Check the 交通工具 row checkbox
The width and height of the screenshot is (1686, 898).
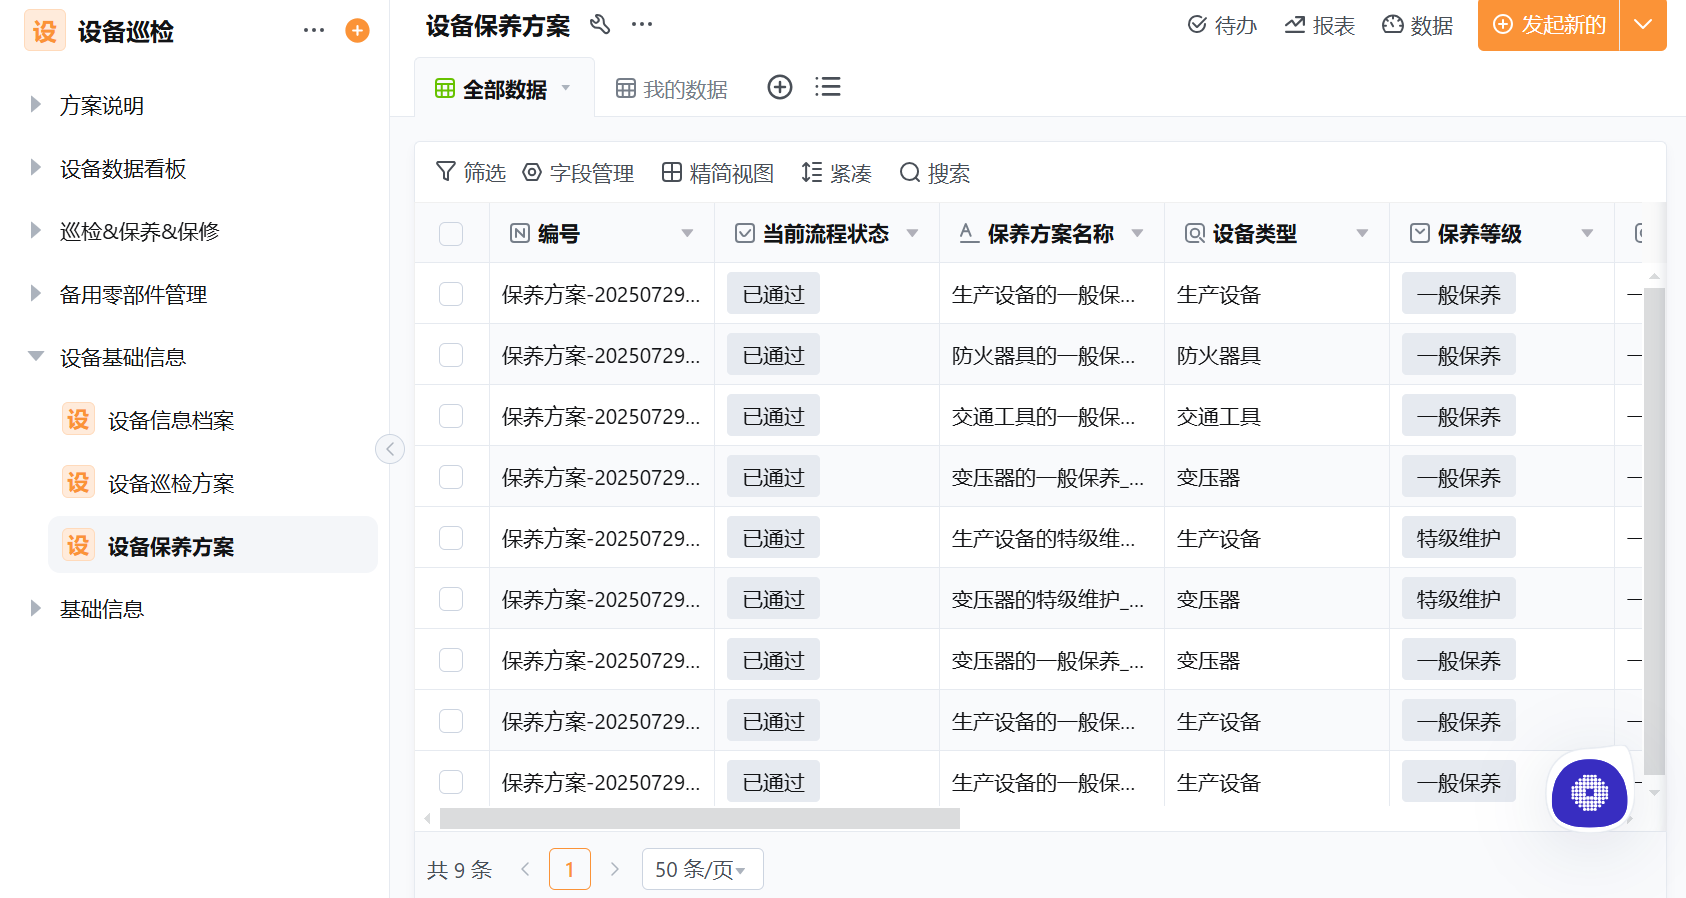[x=451, y=416]
